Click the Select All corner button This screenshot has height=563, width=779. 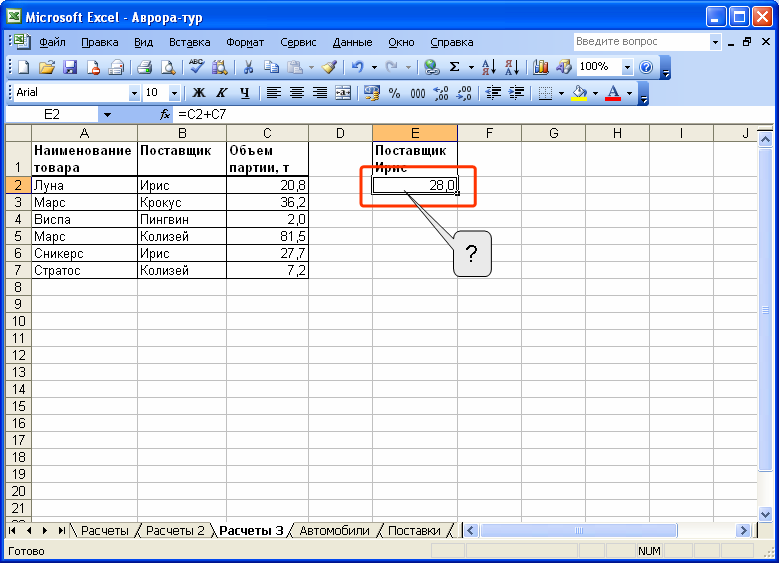pyautogui.click(x=18, y=133)
